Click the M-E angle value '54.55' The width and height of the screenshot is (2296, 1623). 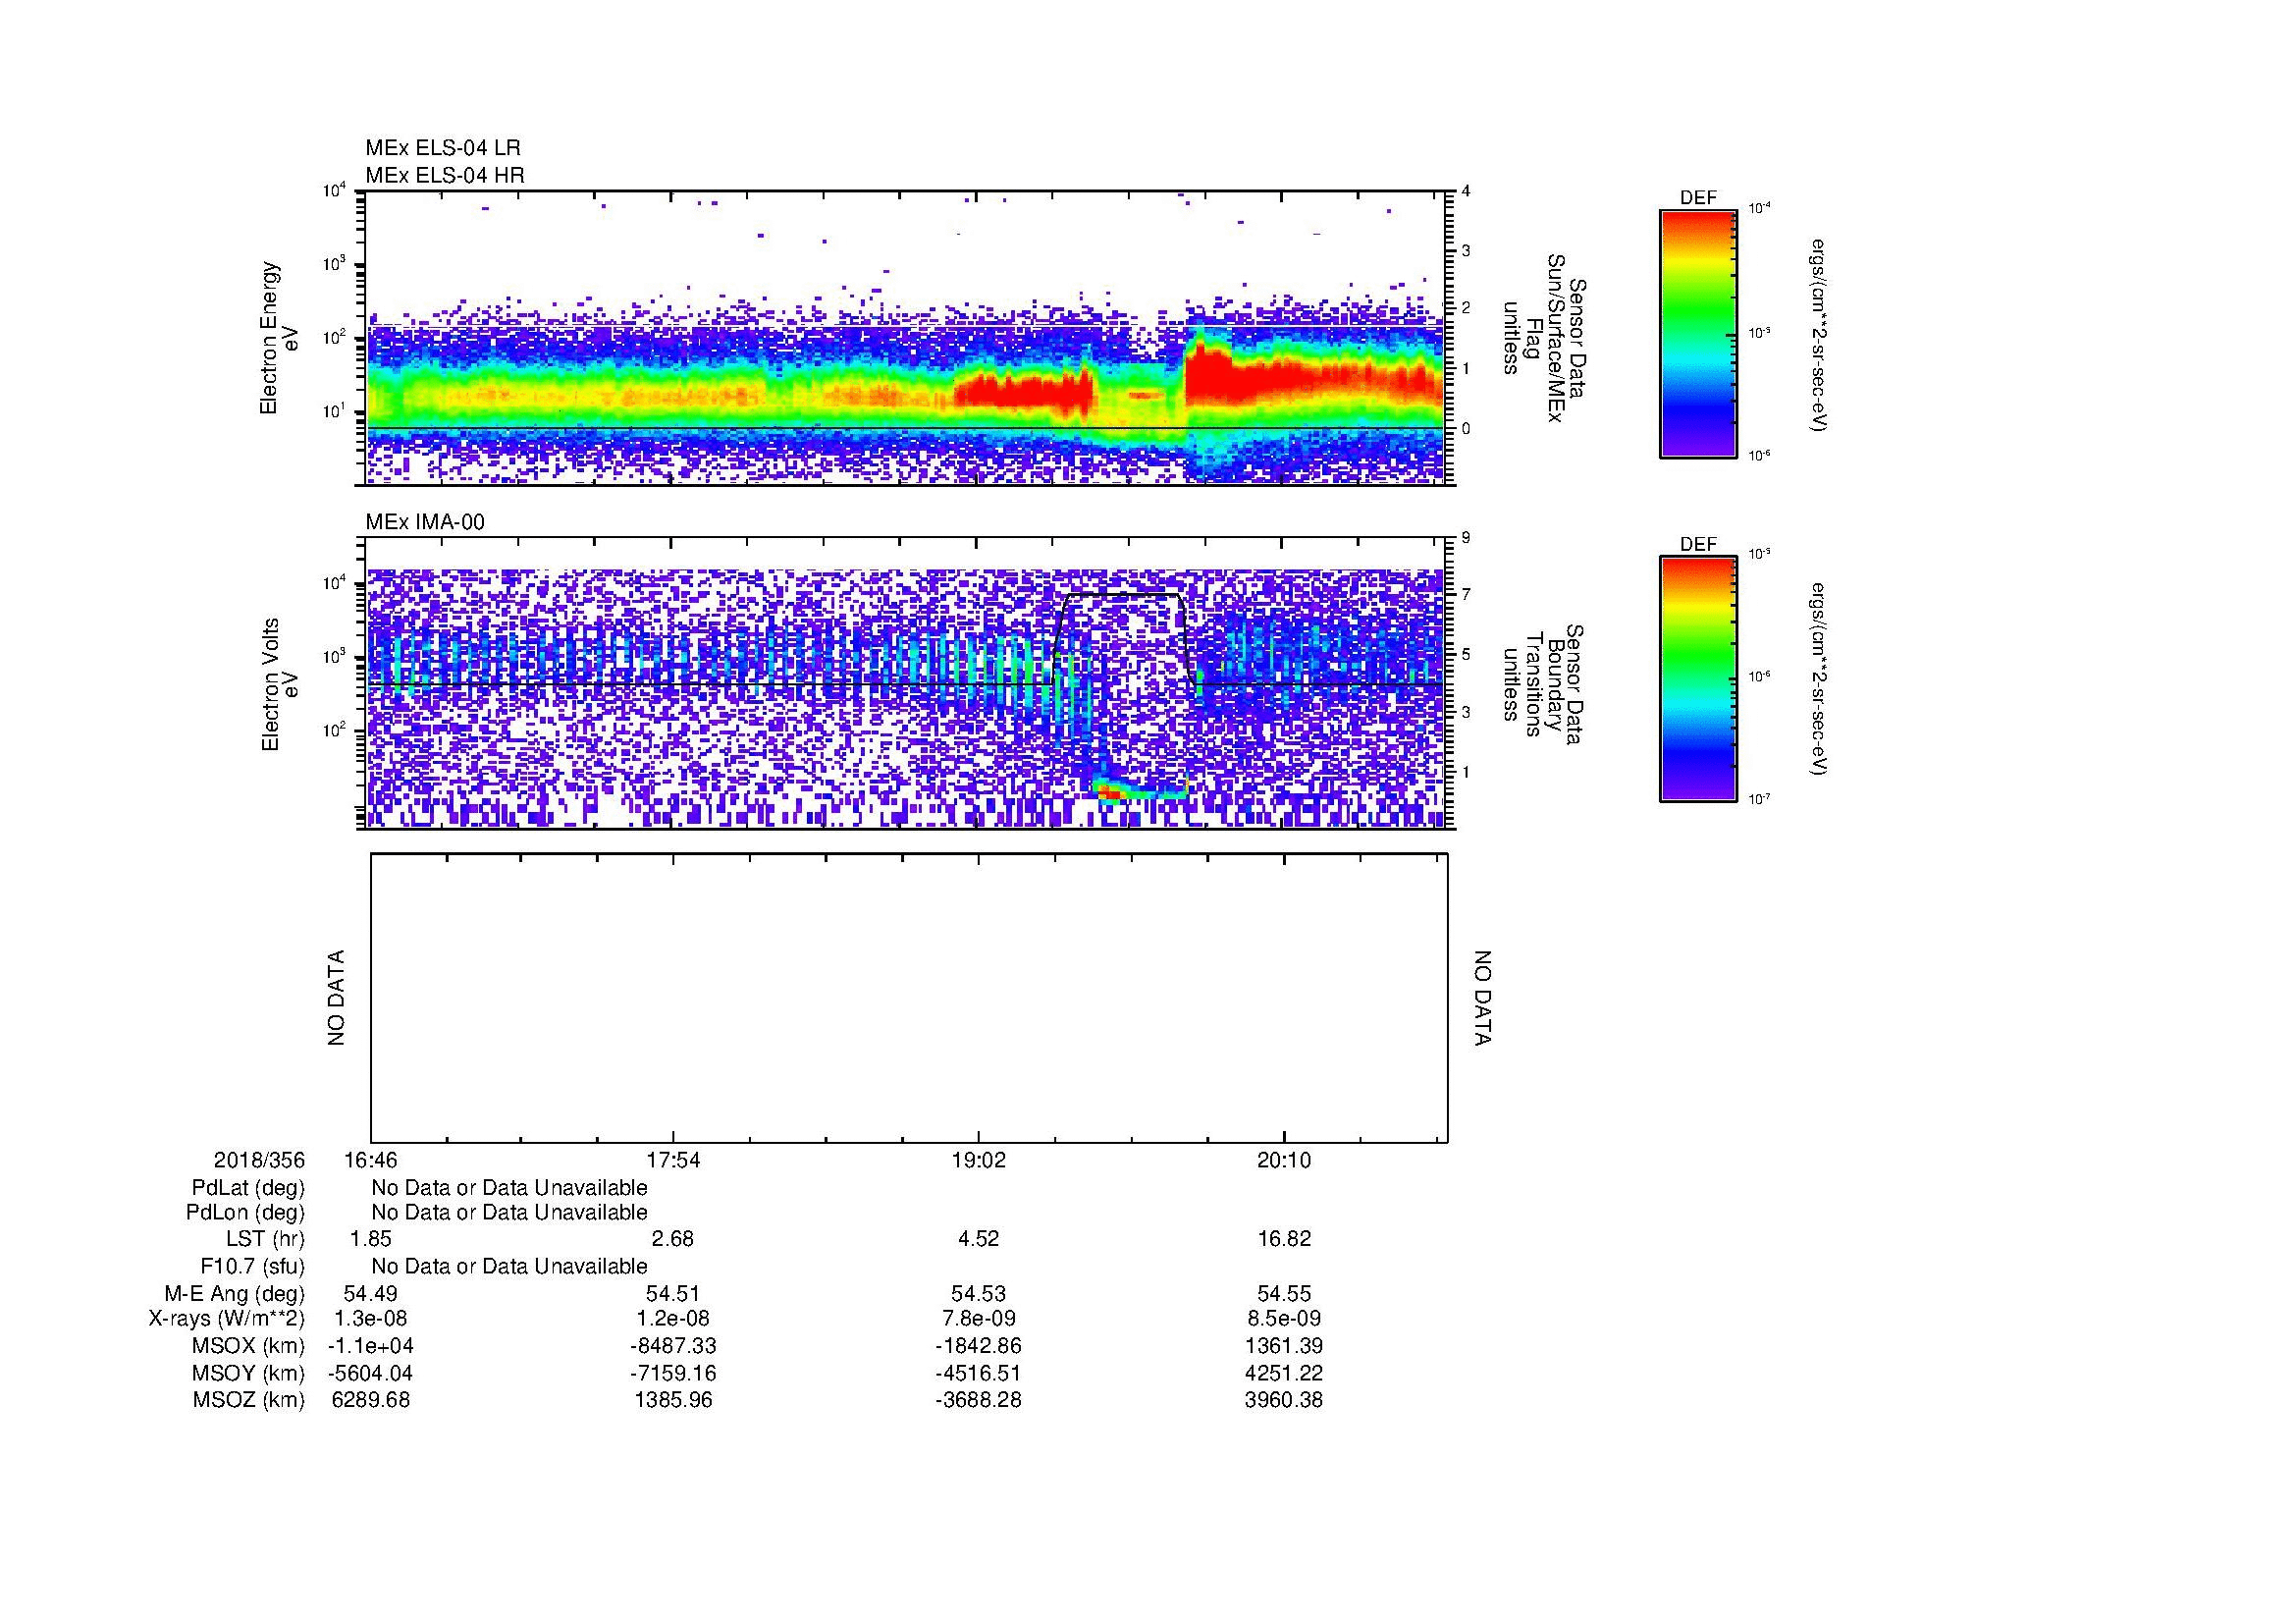point(1284,1294)
